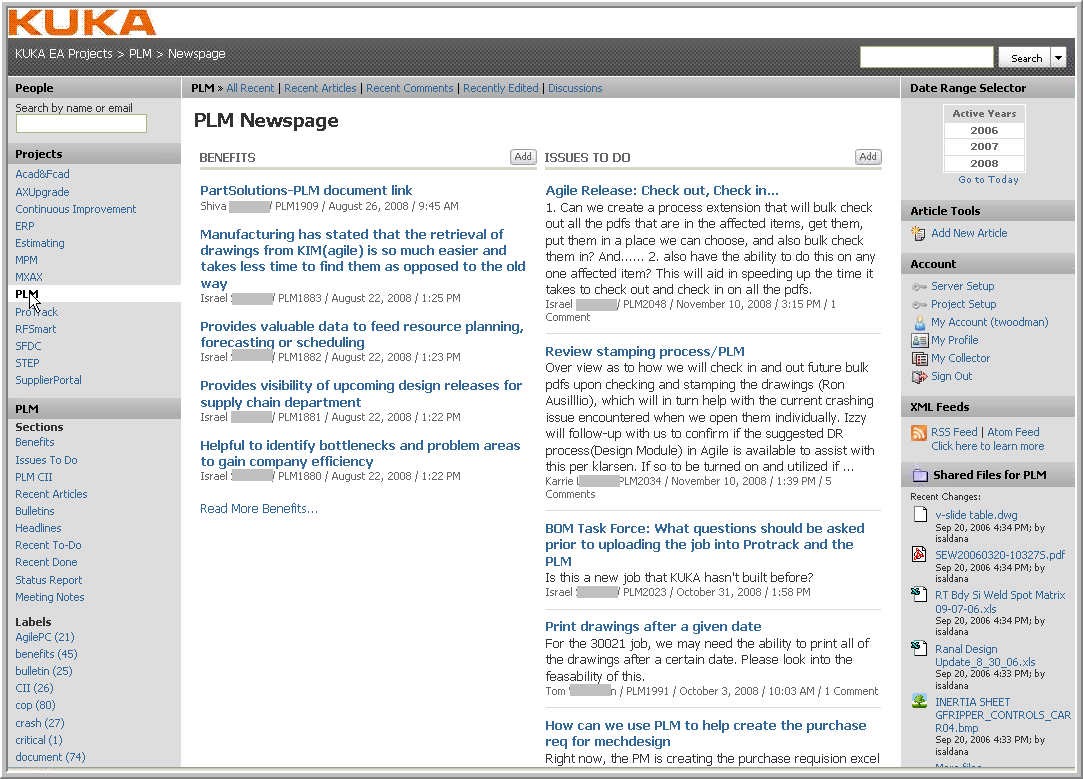Click the My Collector icon
This screenshot has height=779, width=1083.
click(x=919, y=358)
